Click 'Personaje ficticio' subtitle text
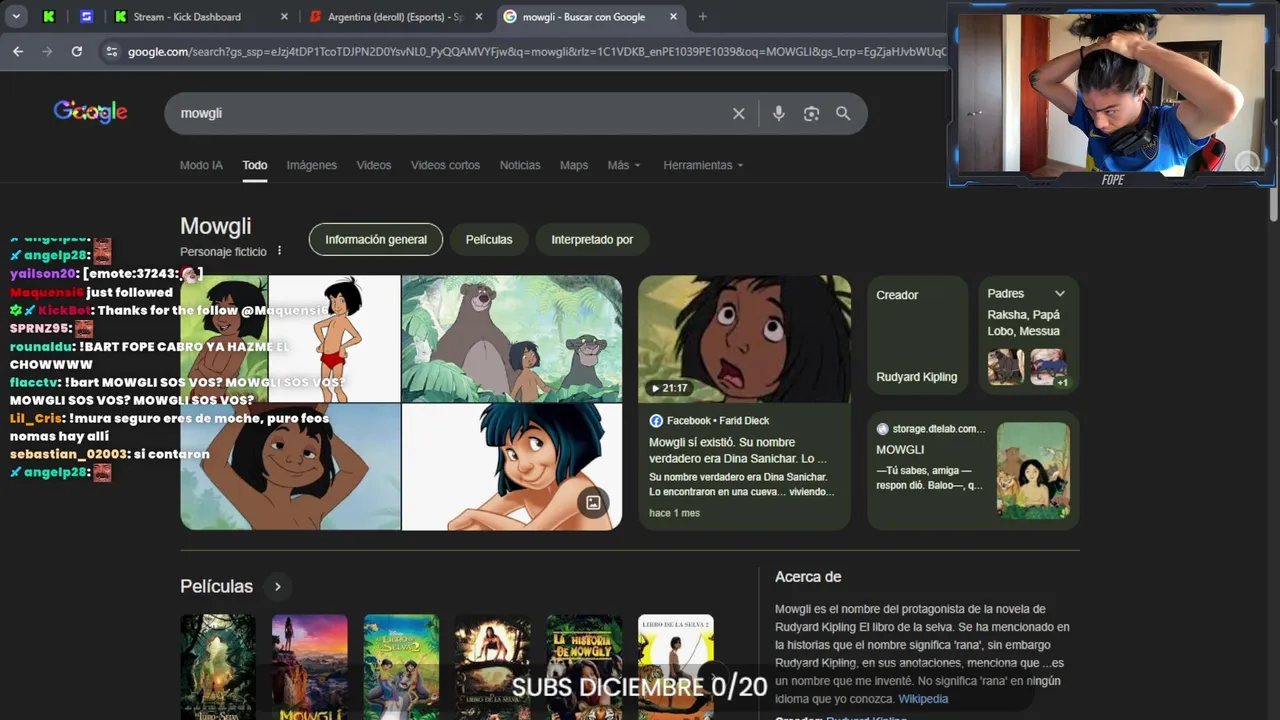Viewport: 1280px width, 720px height. [x=223, y=252]
